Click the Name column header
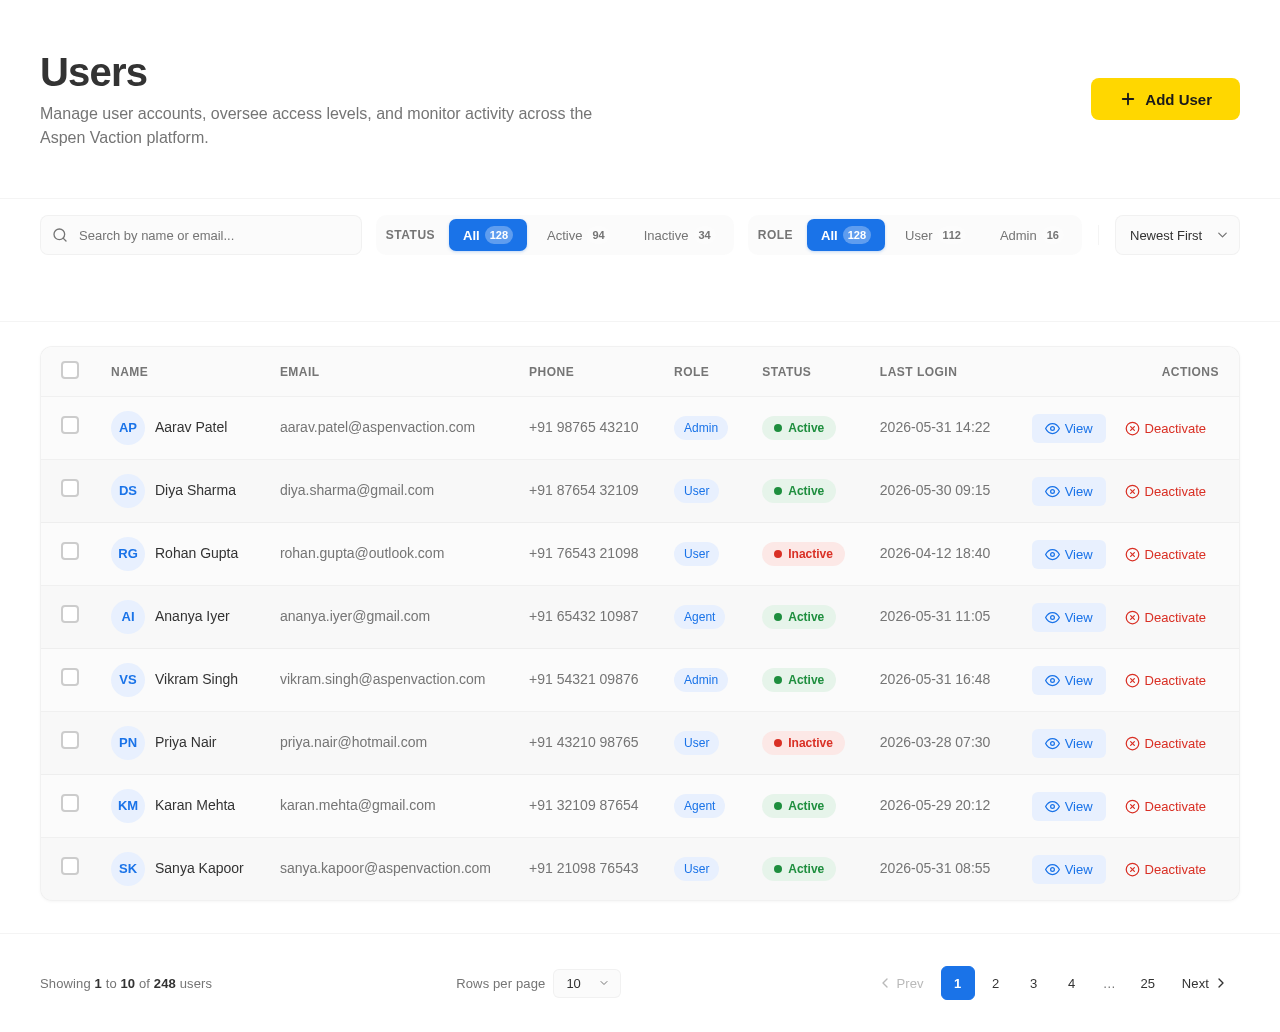The width and height of the screenshot is (1280, 1032). click(129, 372)
